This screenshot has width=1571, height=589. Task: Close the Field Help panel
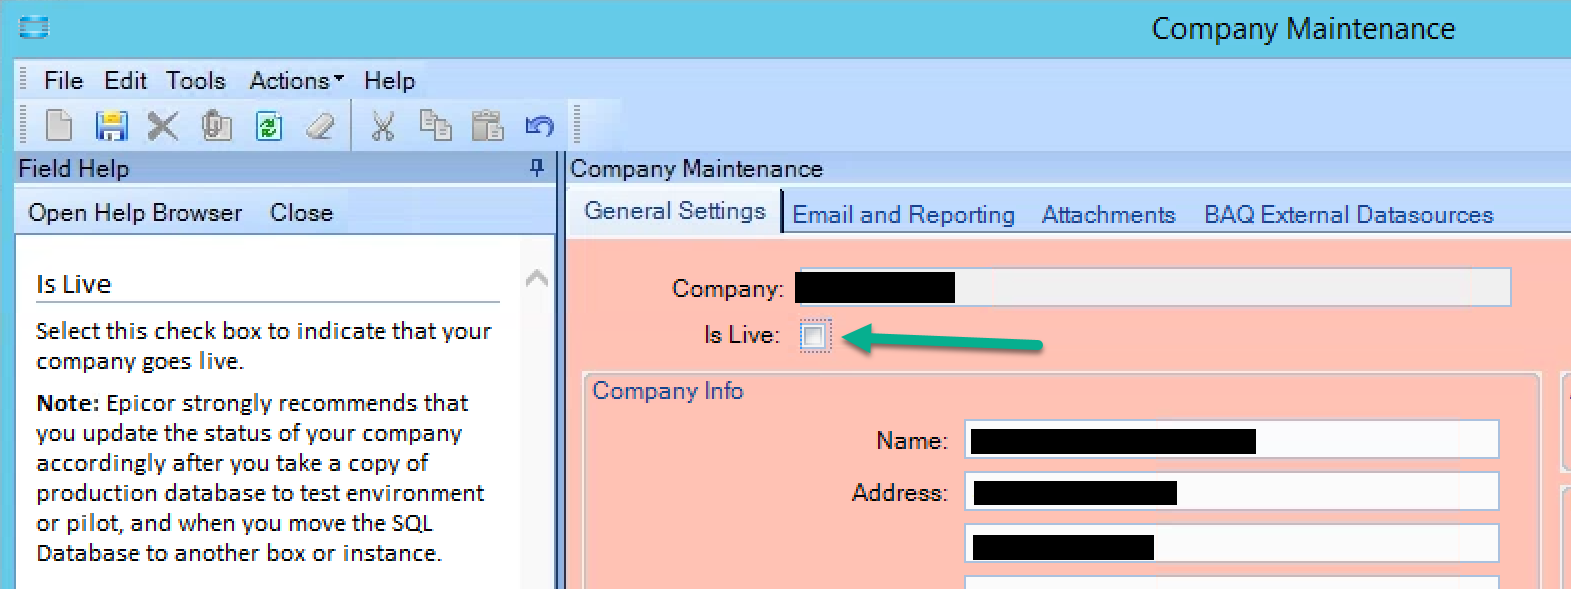pyautogui.click(x=301, y=213)
